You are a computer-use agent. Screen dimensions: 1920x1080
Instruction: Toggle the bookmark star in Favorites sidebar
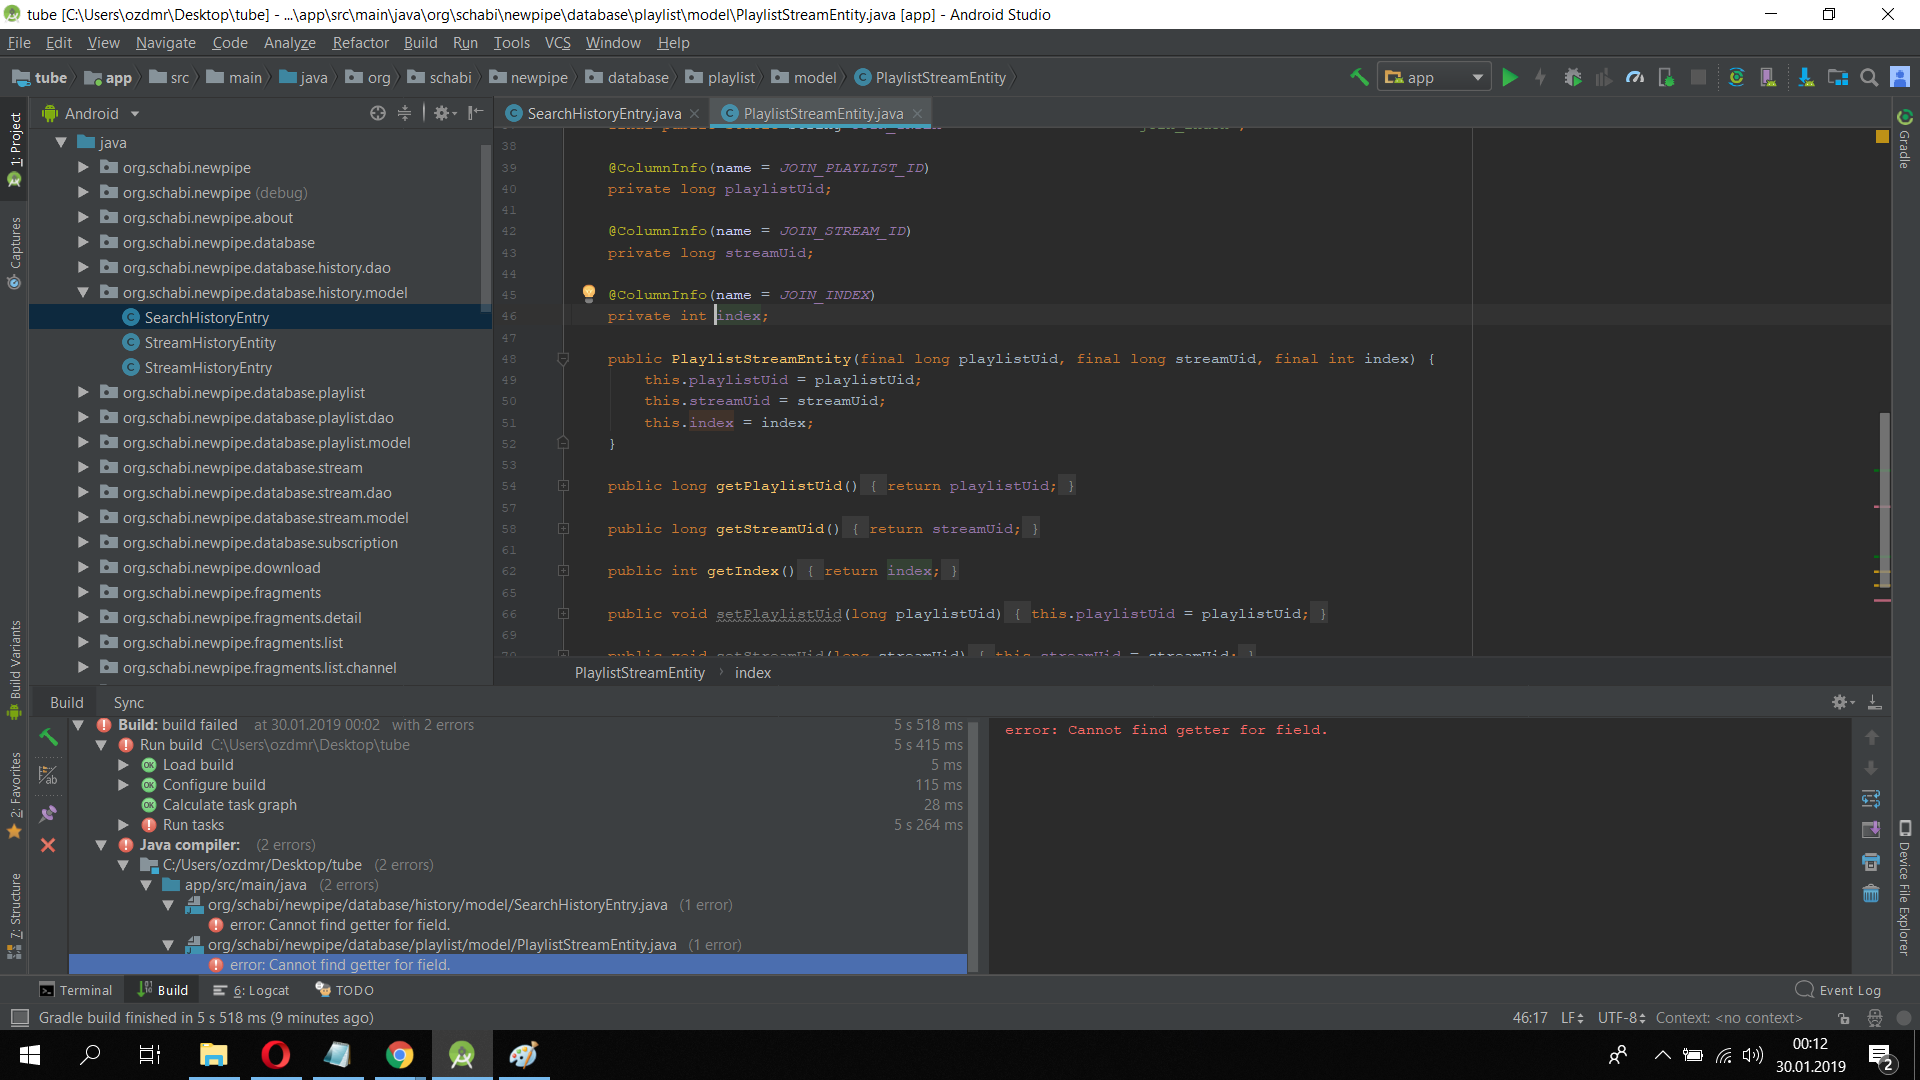15,831
